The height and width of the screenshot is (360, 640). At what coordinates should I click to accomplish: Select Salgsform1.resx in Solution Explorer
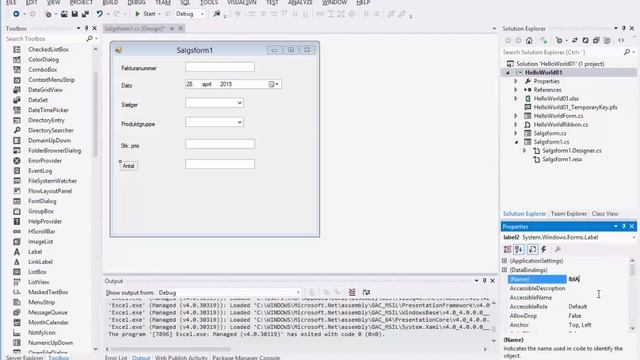click(x=562, y=159)
